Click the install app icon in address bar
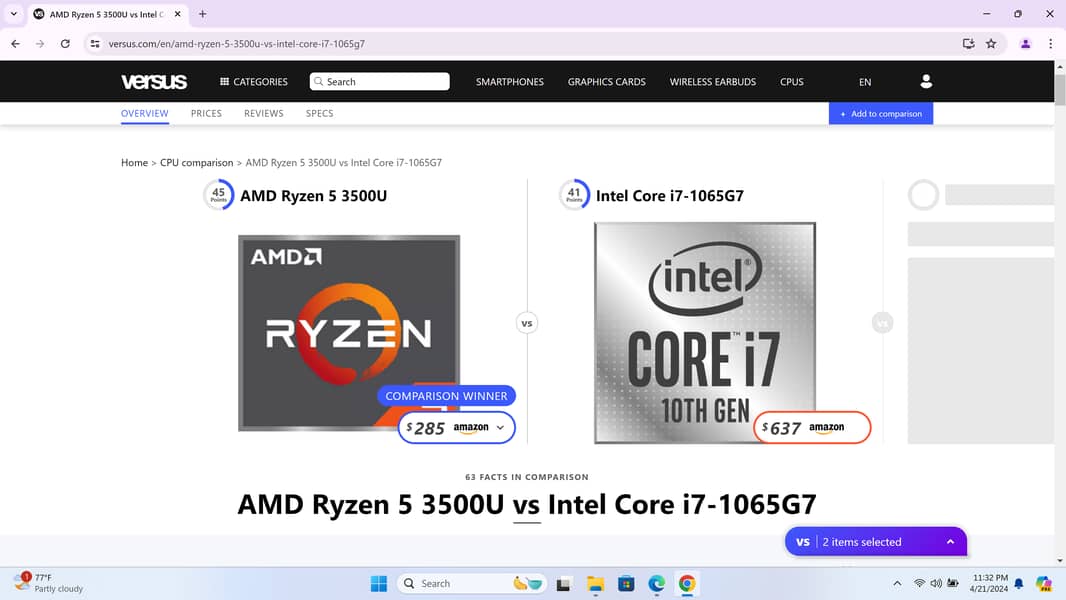Screen dimensions: 1066x600 [x=968, y=43]
